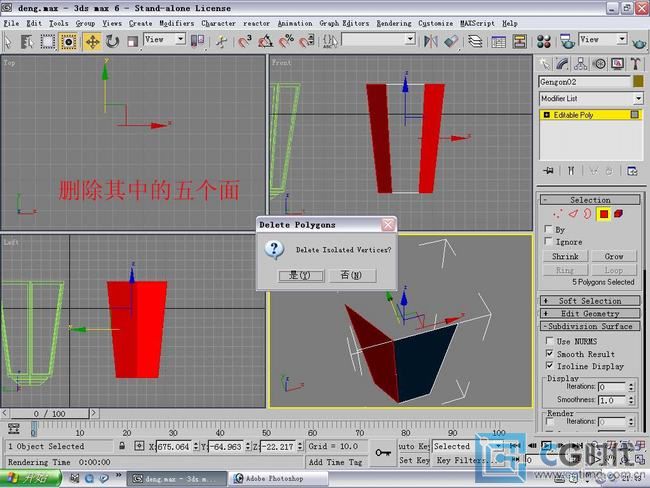Viewport: 650px width, 488px height.
Task: Open the MAXScript menu
Action: 477,23
